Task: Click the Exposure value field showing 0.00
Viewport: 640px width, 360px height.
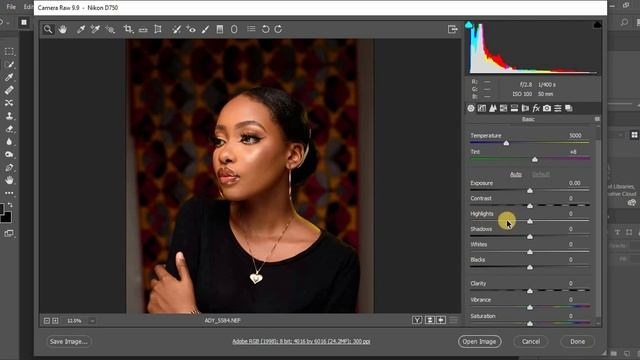Action: pyautogui.click(x=574, y=183)
